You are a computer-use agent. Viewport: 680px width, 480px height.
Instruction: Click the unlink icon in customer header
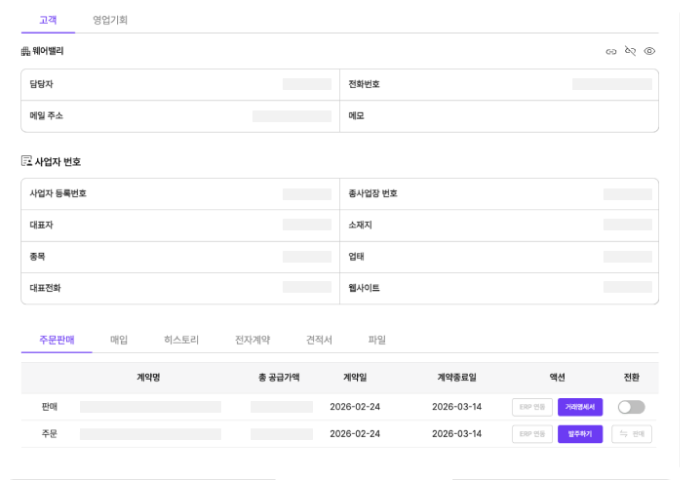tap(630, 51)
